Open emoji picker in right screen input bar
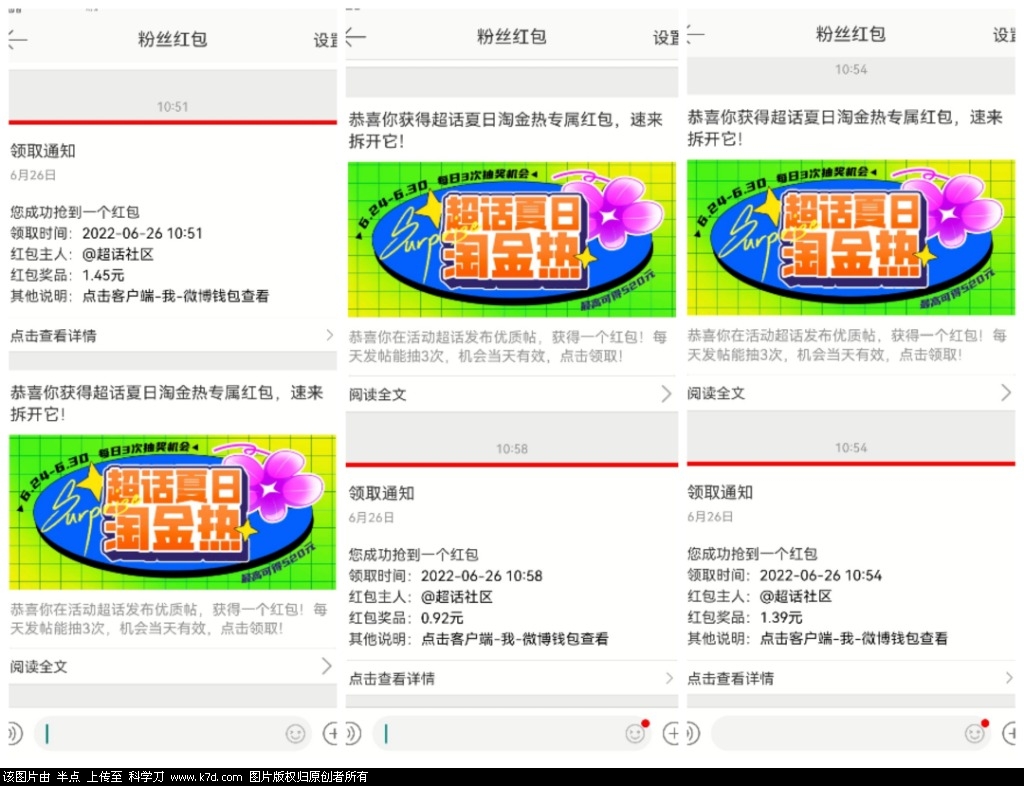The width and height of the screenshot is (1024, 786). 974,734
